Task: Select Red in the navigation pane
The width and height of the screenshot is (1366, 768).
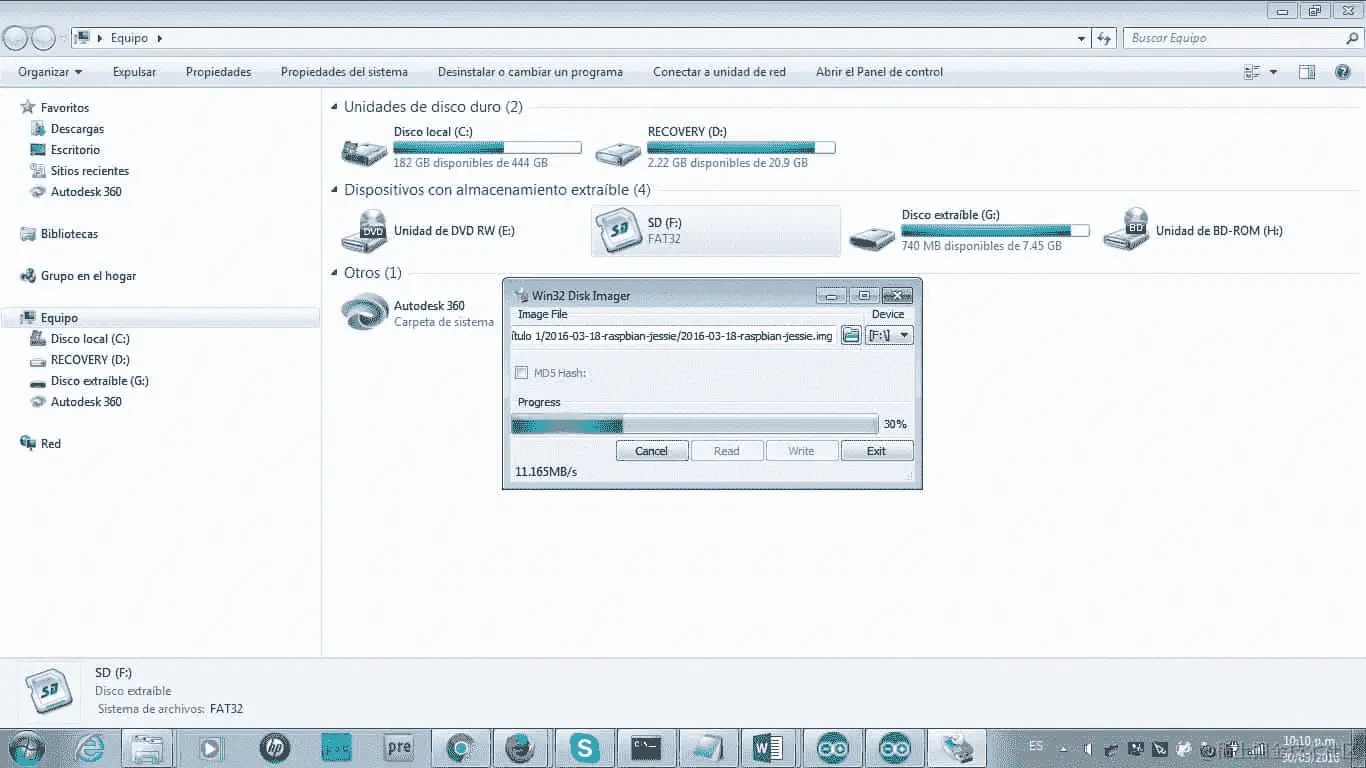Action: [50, 444]
